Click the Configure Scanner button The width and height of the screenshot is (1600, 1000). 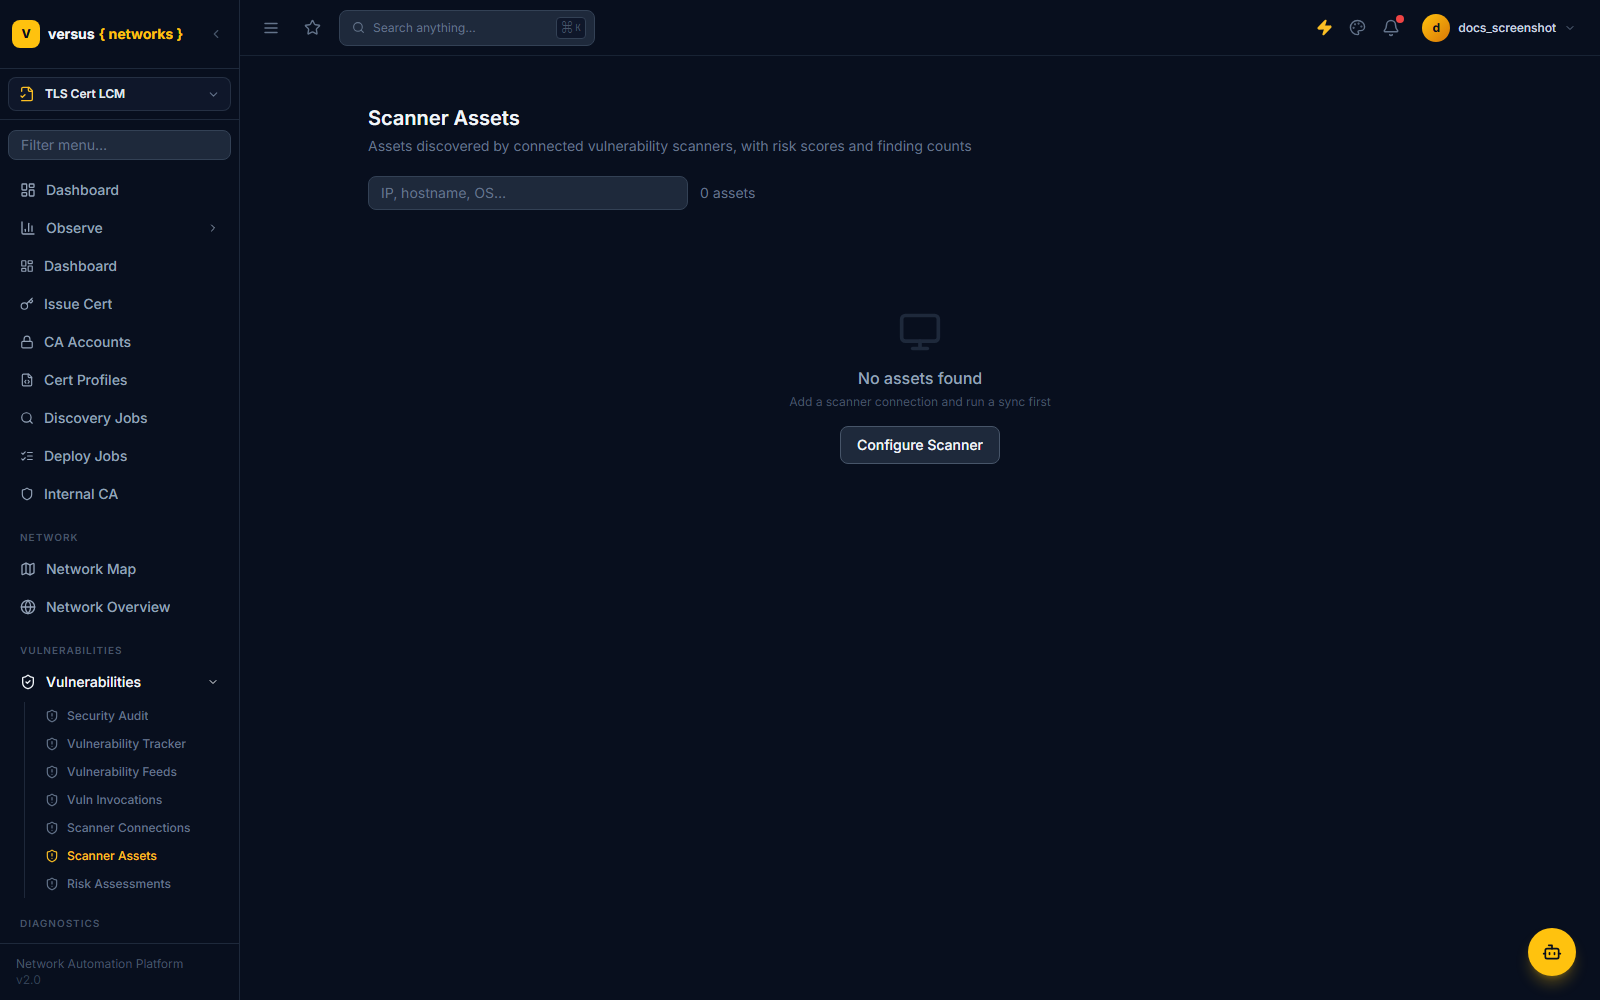(920, 445)
